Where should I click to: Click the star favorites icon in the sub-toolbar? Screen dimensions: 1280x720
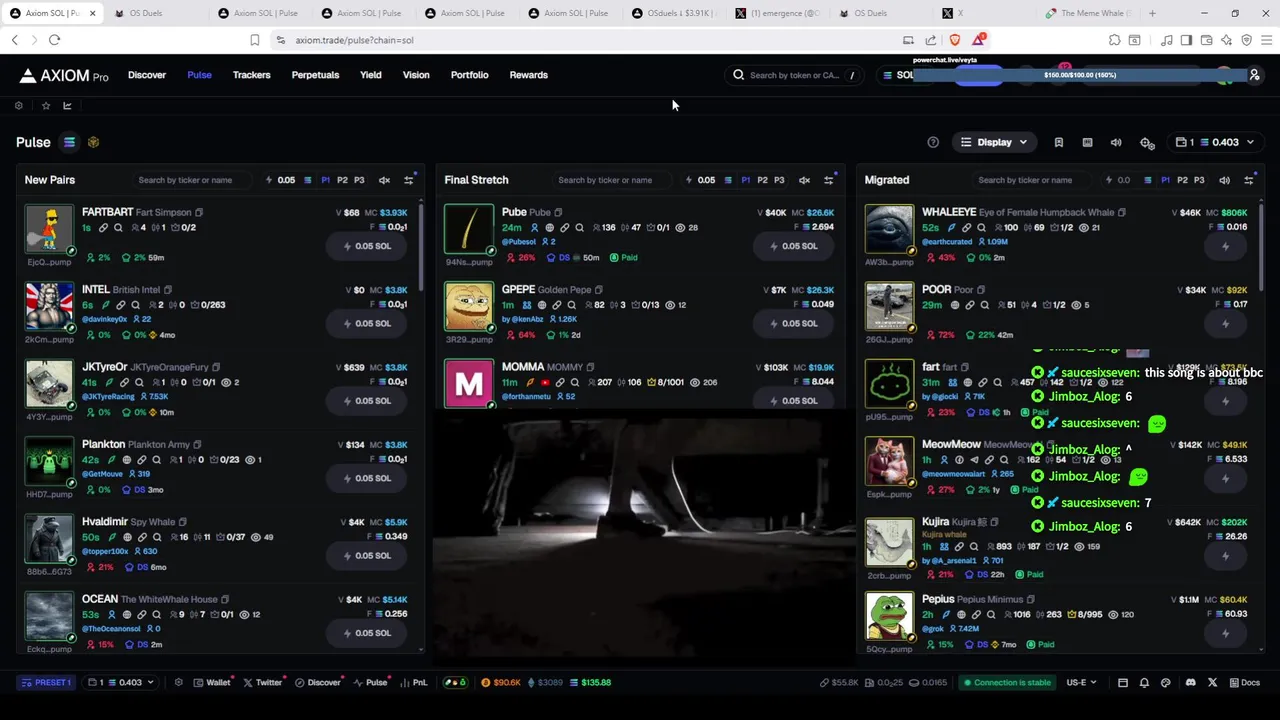pyautogui.click(x=46, y=105)
